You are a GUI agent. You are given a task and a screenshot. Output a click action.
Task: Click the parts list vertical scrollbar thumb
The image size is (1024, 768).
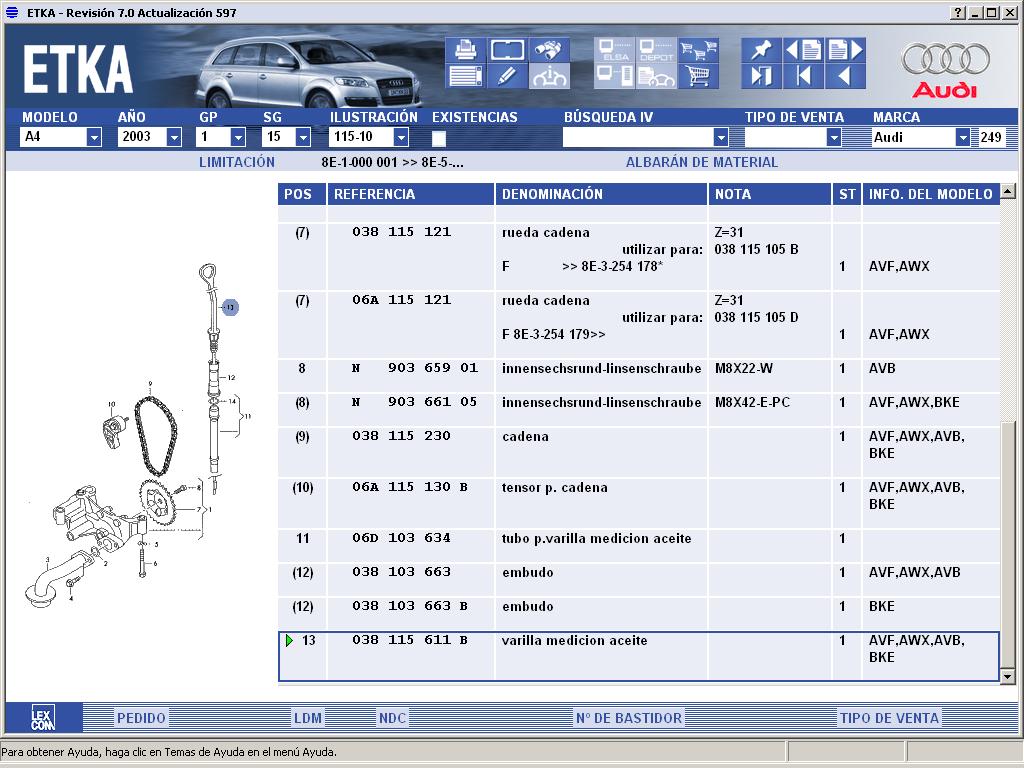(x=1008, y=545)
